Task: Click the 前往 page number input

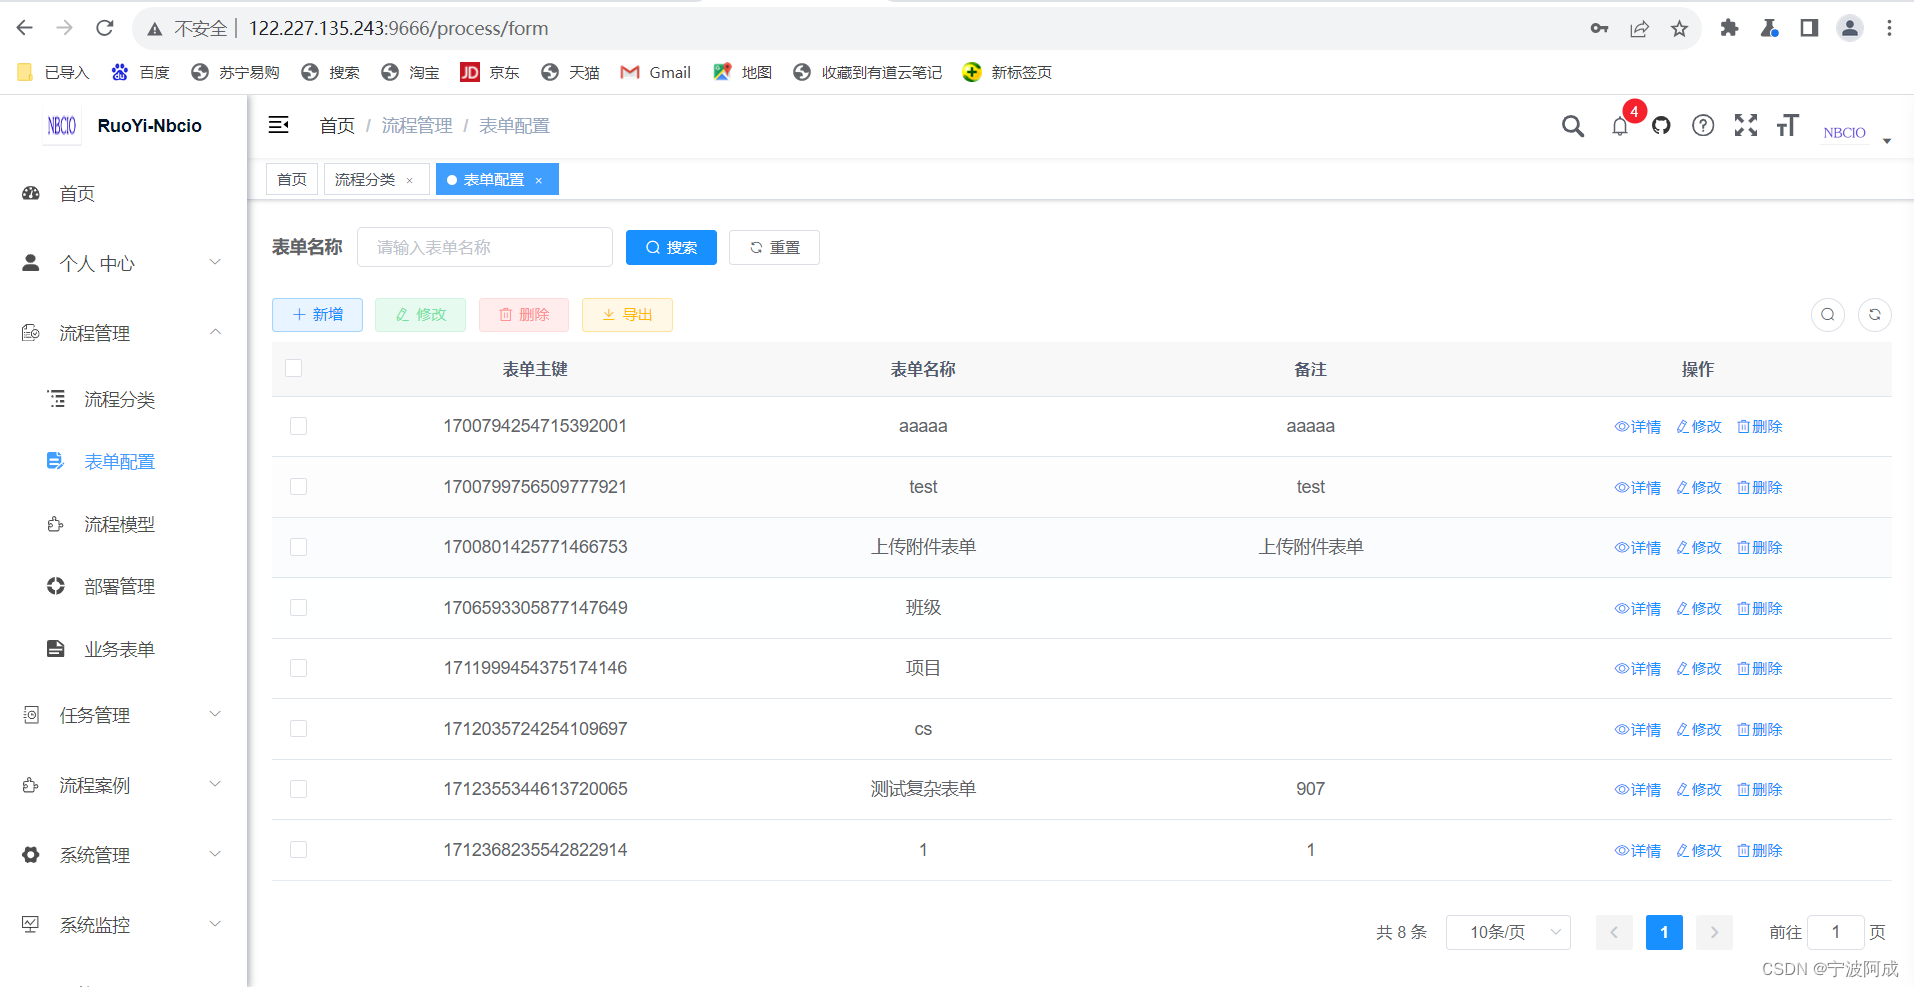Action: point(1836,933)
